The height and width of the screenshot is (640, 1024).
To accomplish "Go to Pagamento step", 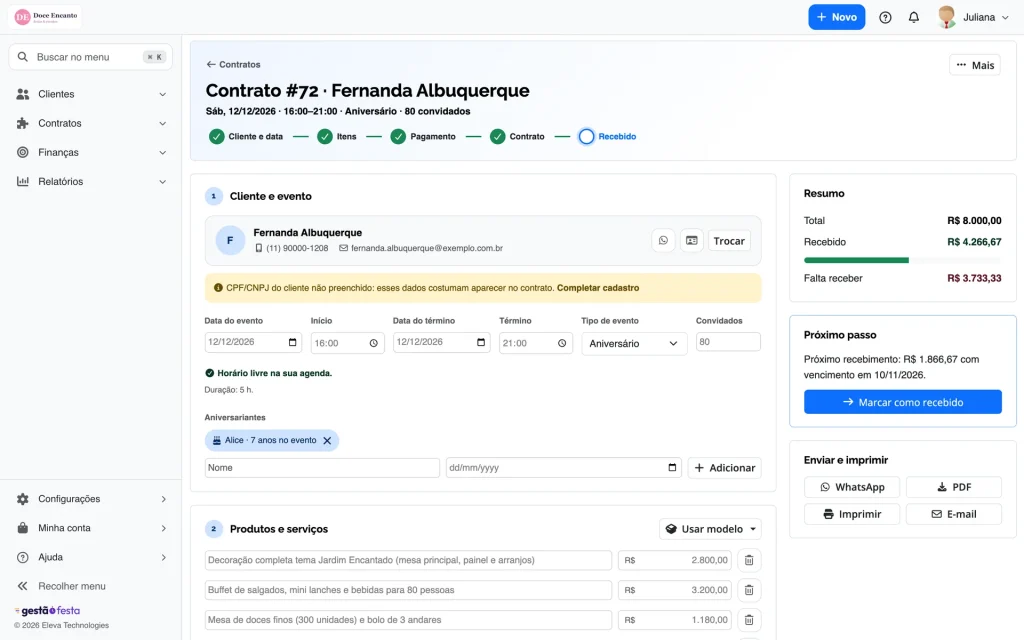I will (423, 136).
